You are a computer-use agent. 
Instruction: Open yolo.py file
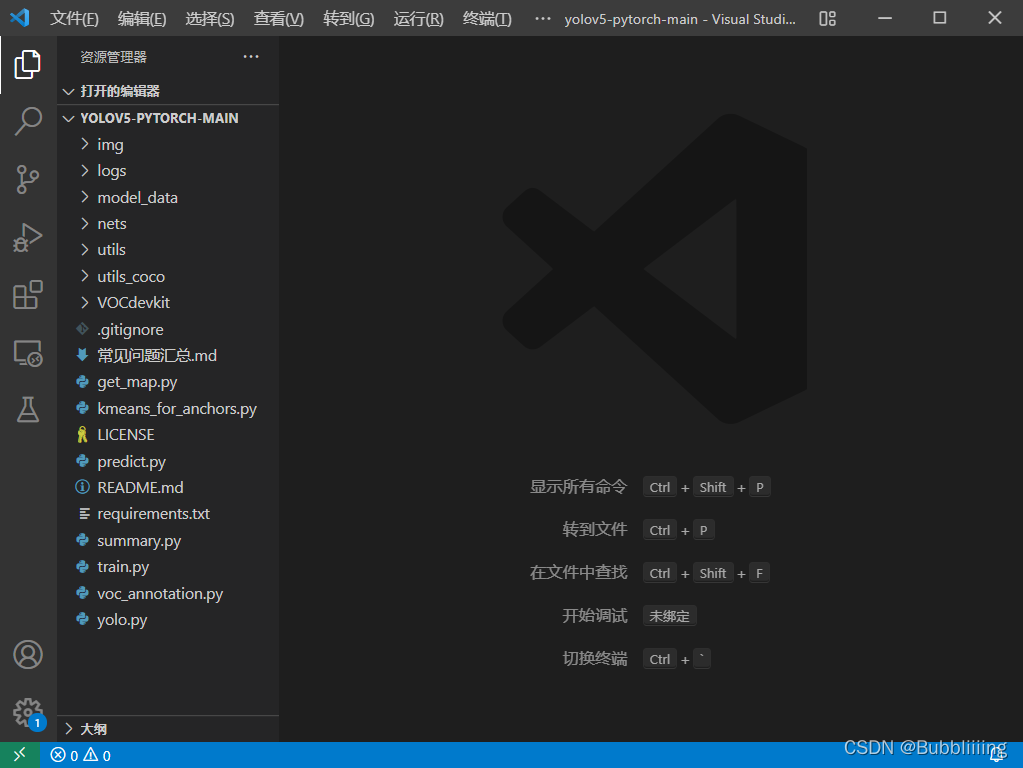click(168, 620)
